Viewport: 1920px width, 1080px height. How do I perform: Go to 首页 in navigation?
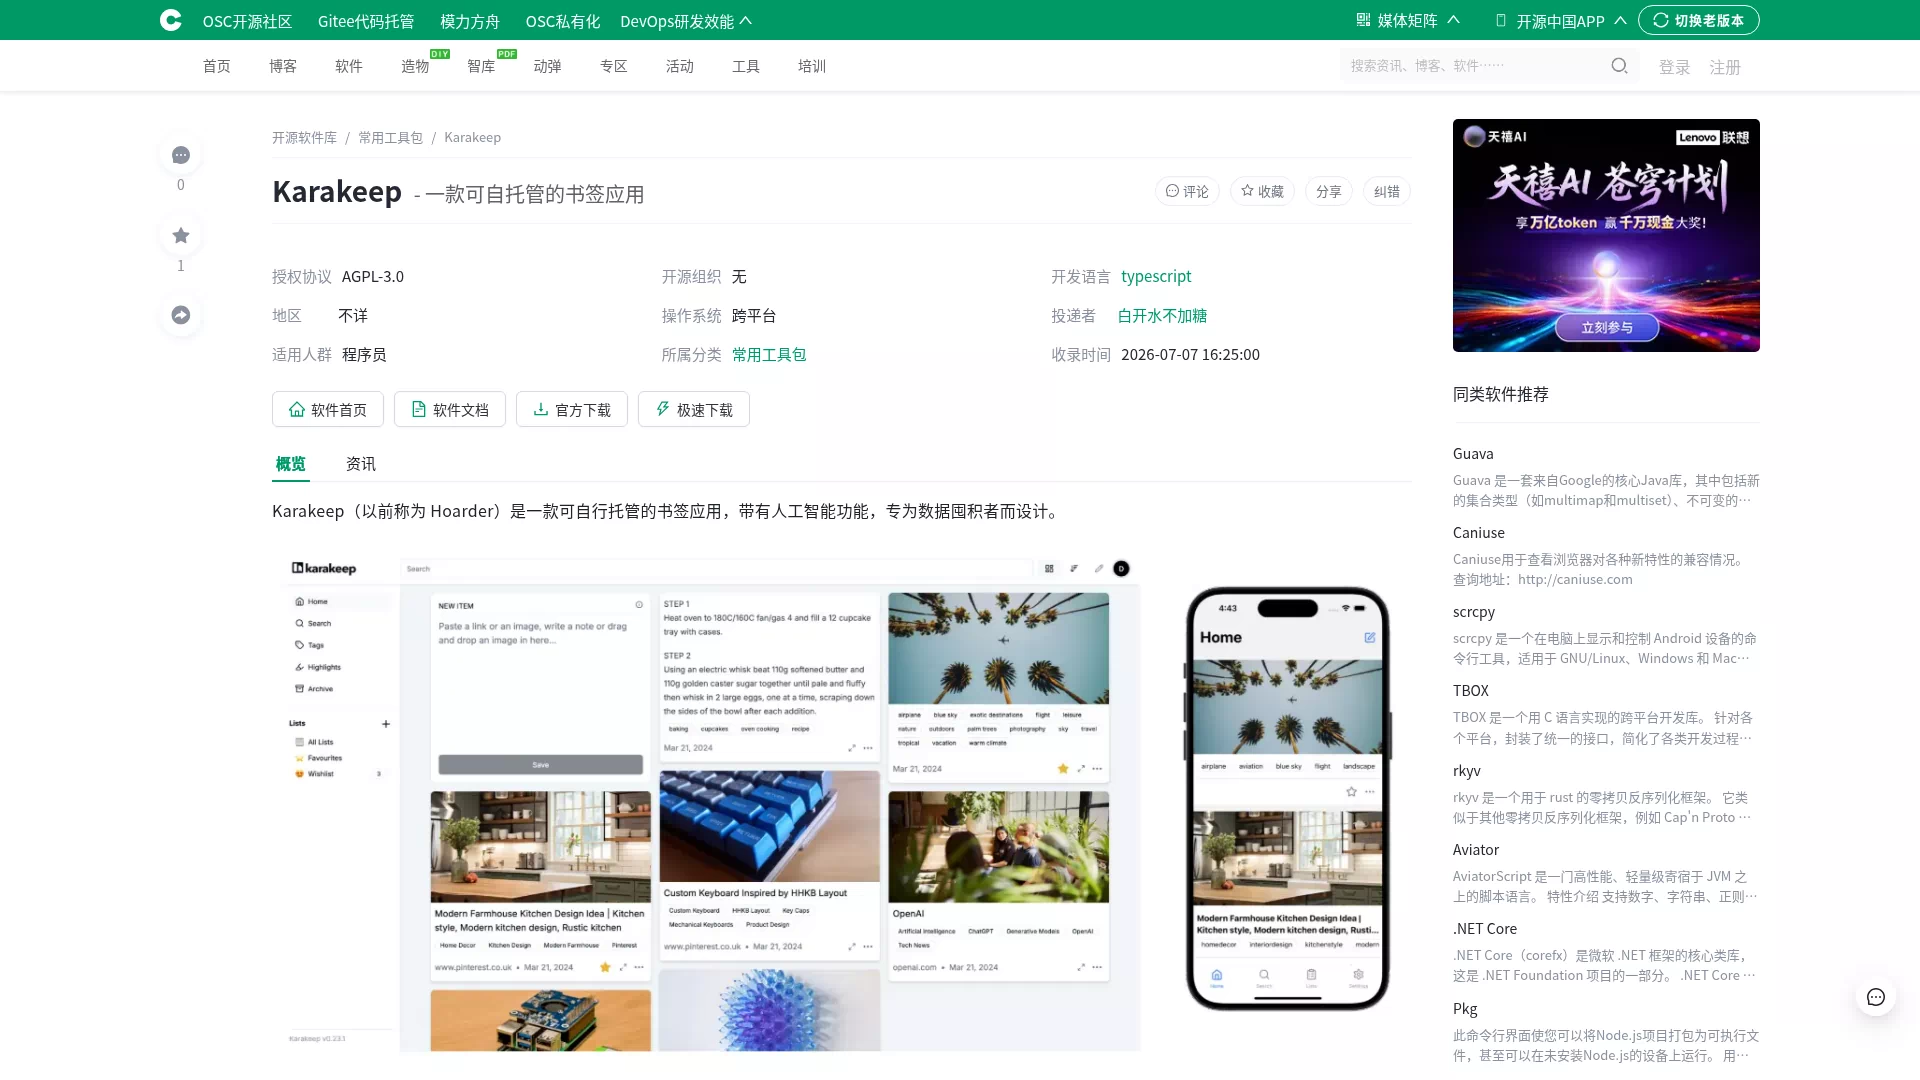(x=217, y=66)
